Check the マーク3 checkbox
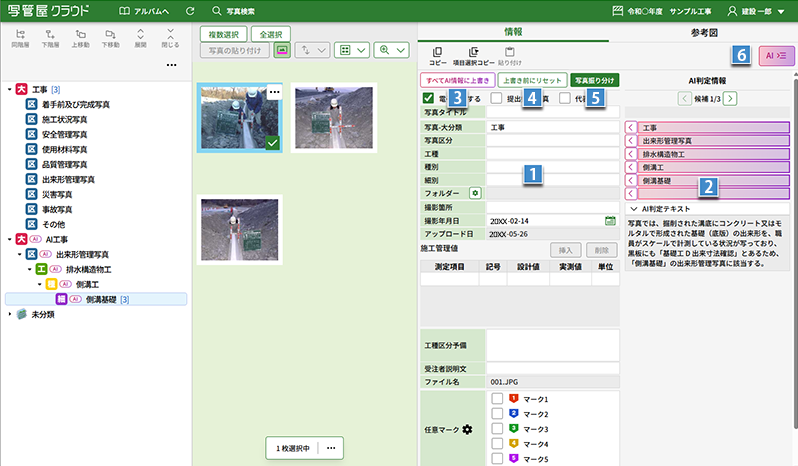 (x=497, y=428)
